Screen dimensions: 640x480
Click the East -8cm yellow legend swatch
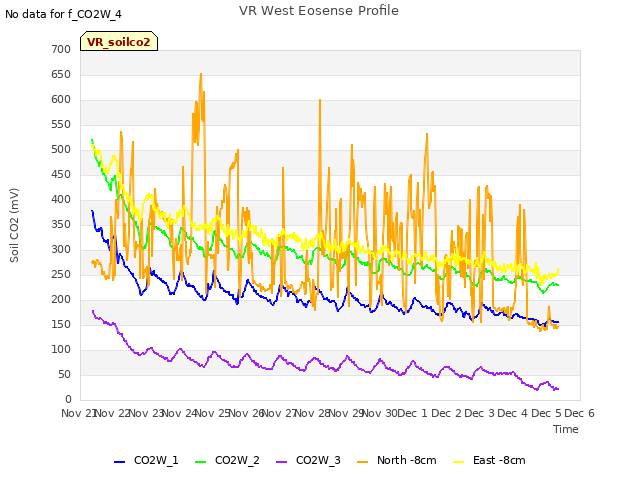pos(459,462)
